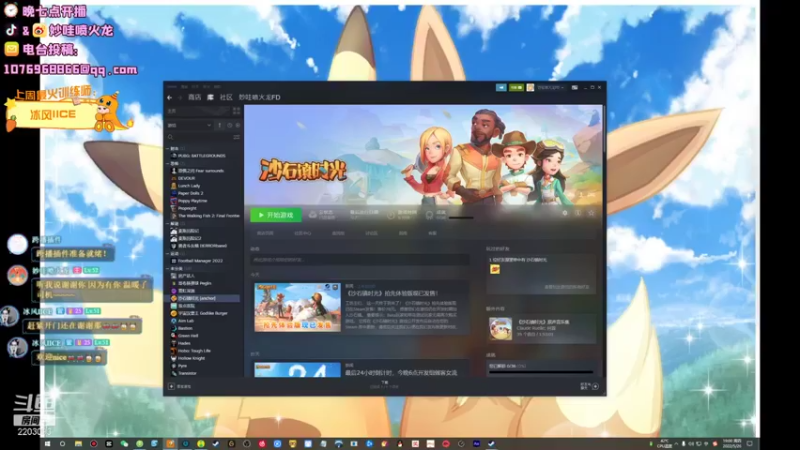Image resolution: width=800 pixels, height=450 pixels.
Task: Open the green friends button in title bar
Action: [516, 88]
